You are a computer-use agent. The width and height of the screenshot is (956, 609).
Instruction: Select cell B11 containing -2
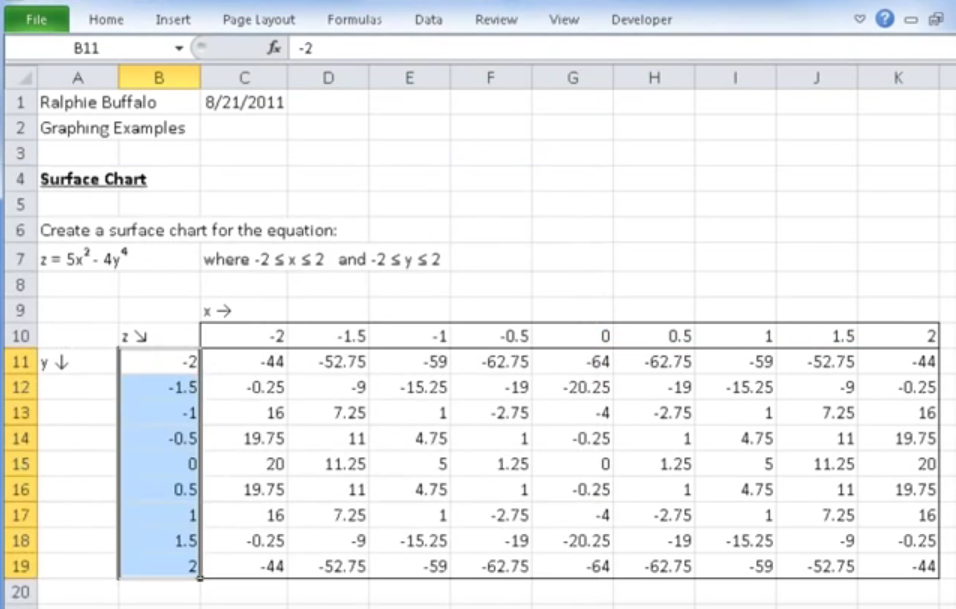click(x=159, y=362)
